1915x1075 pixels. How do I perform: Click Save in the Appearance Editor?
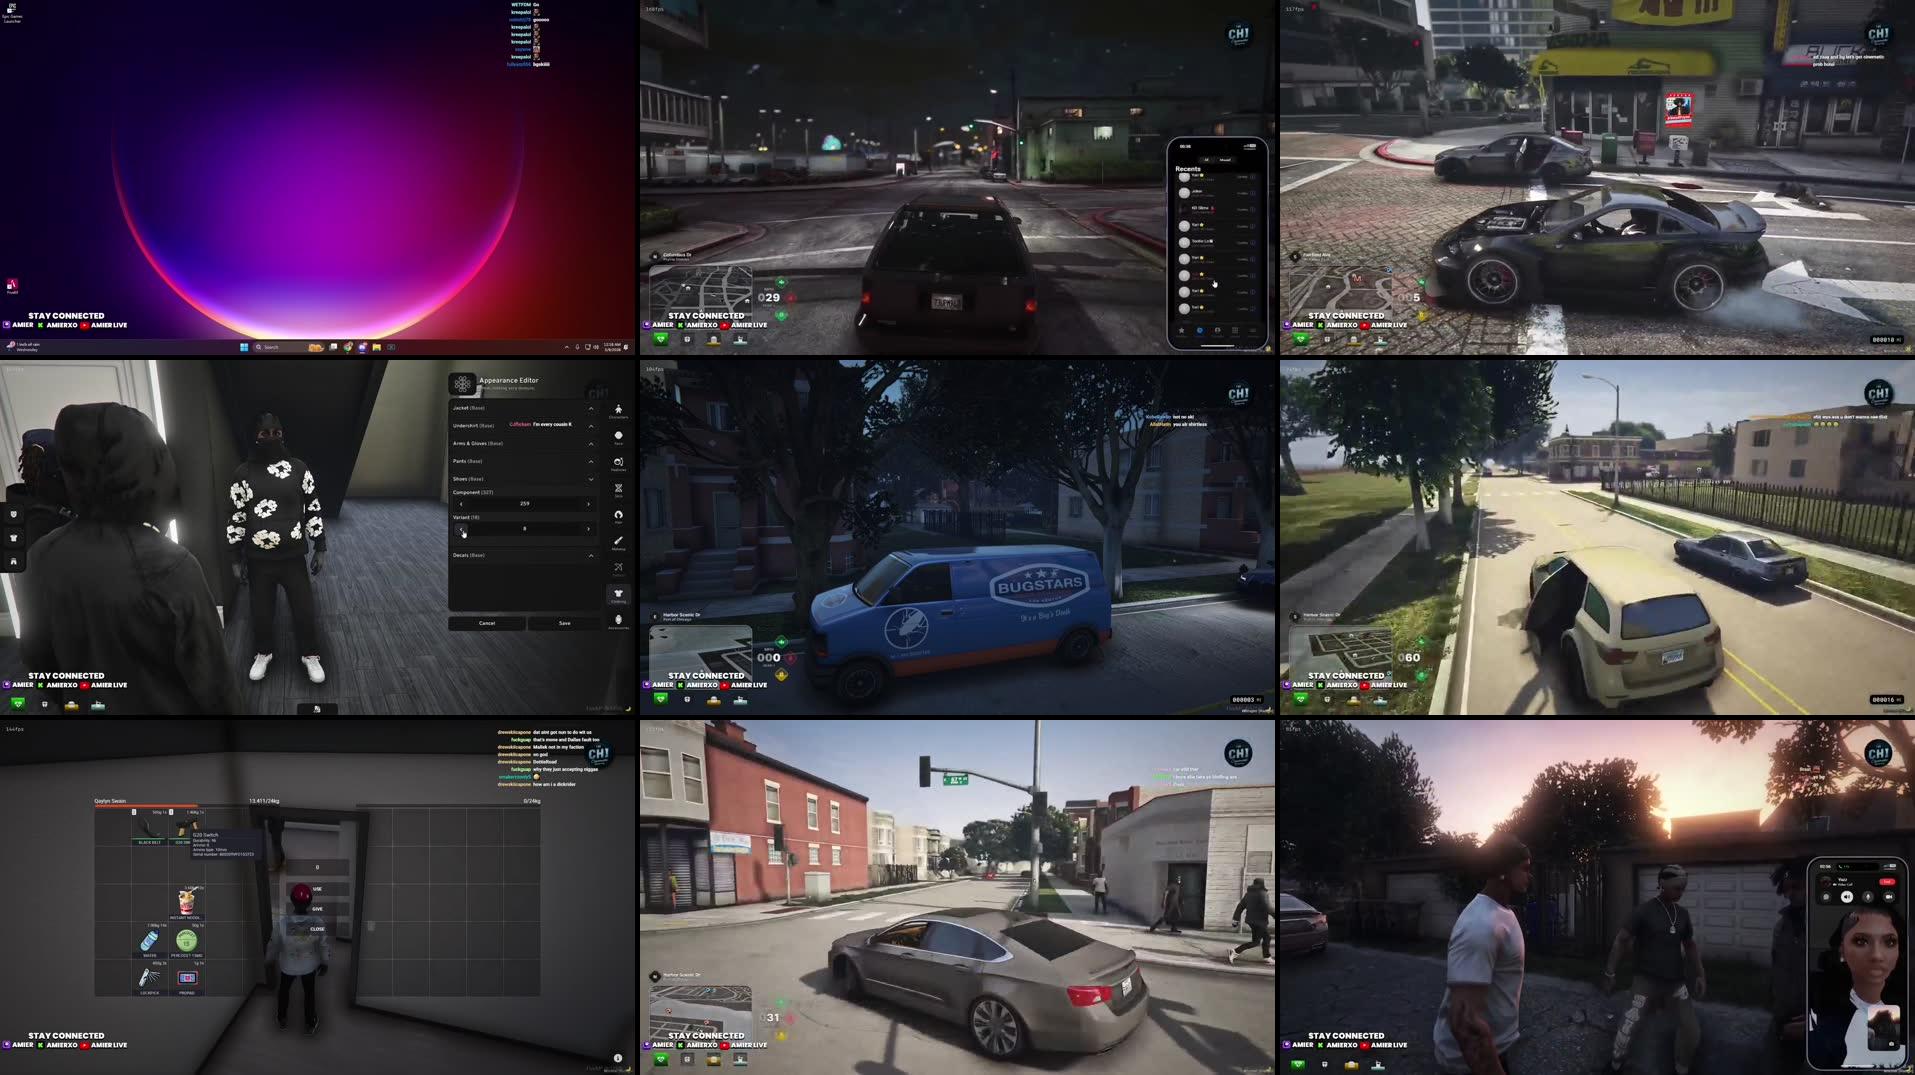tap(563, 622)
